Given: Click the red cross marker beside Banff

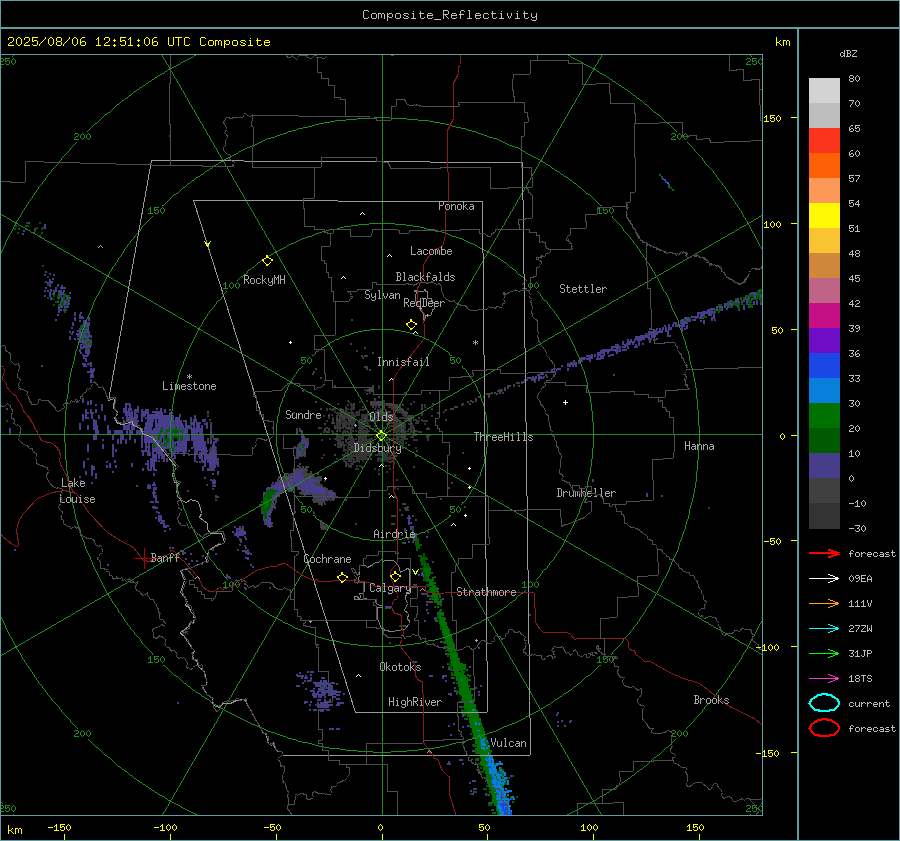Looking at the screenshot, I should (143, 558).
